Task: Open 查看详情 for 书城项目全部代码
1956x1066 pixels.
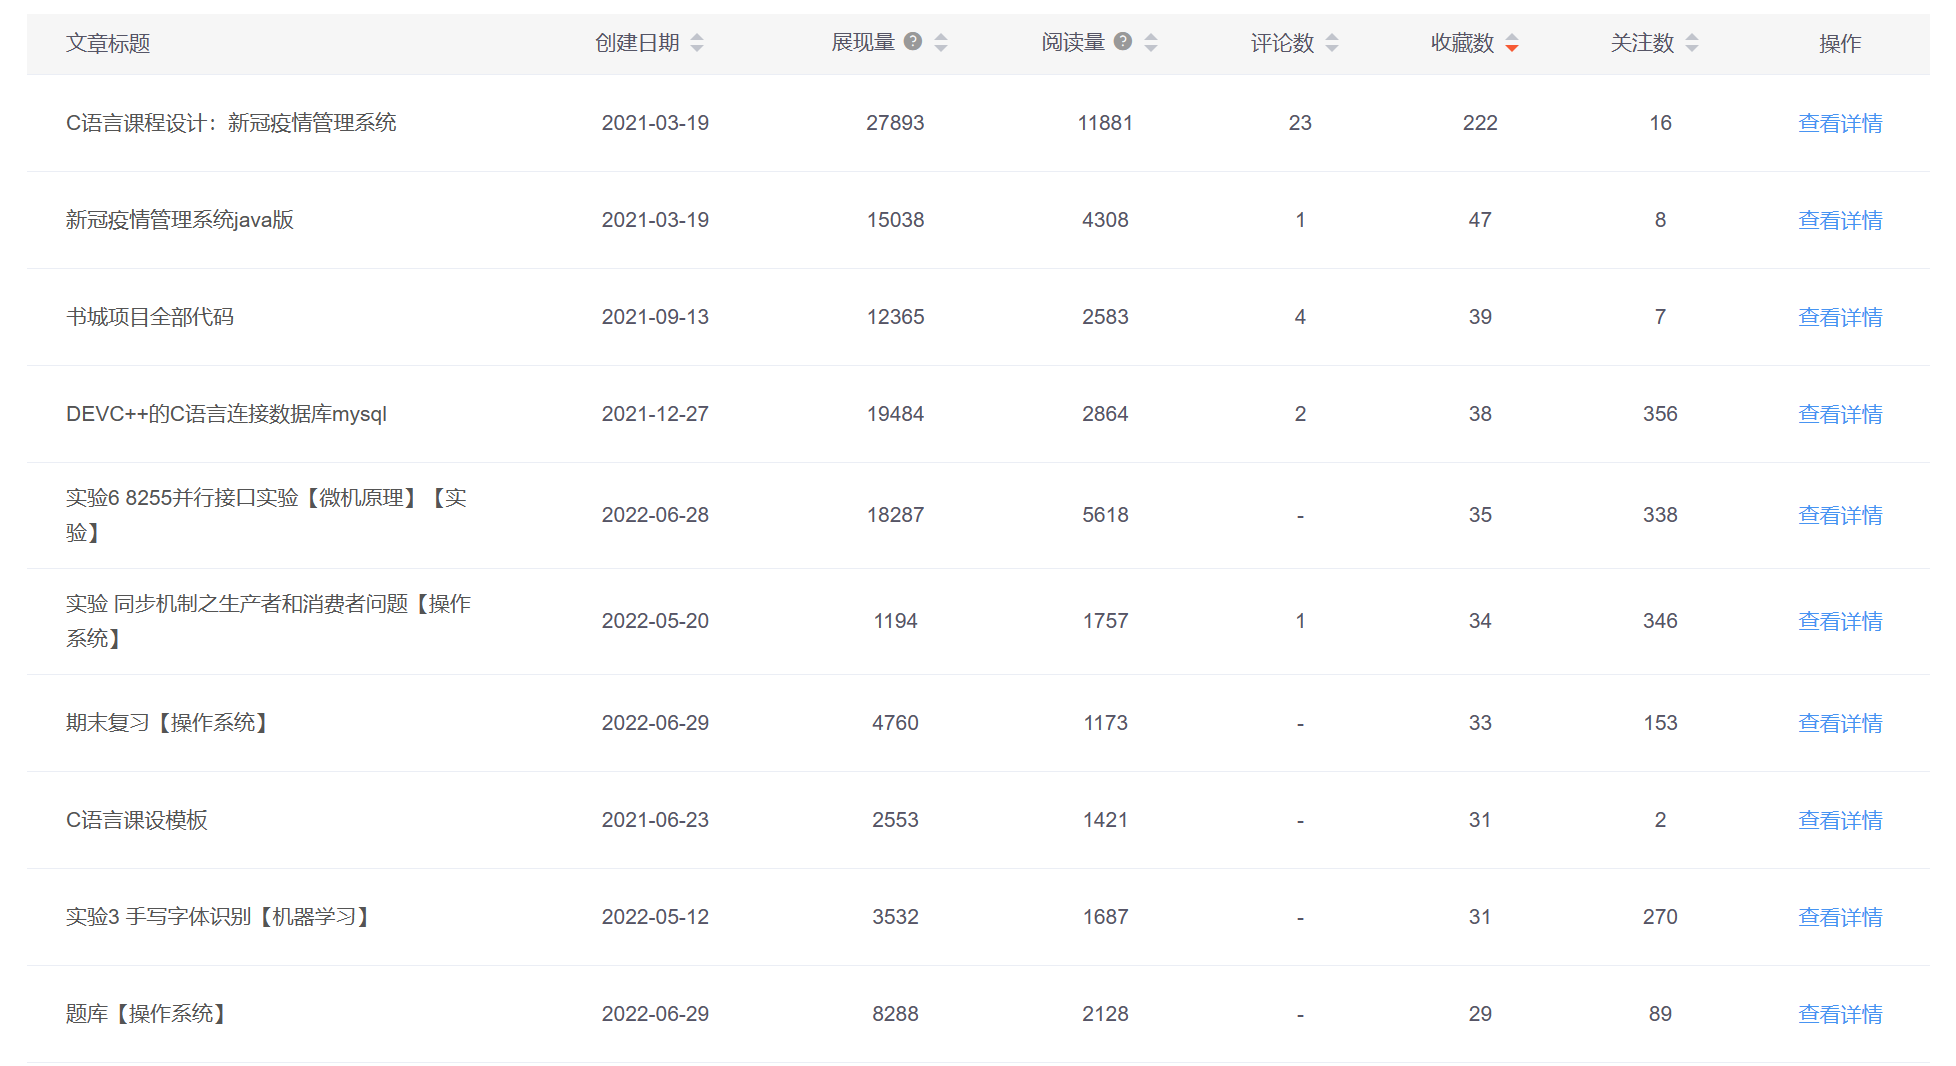Action: coord(1840,317)
